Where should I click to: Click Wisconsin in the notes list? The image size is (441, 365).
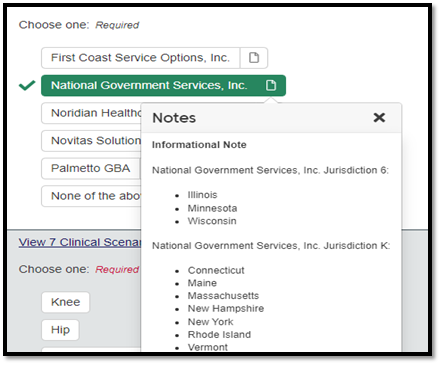click(x=212, y=221)
